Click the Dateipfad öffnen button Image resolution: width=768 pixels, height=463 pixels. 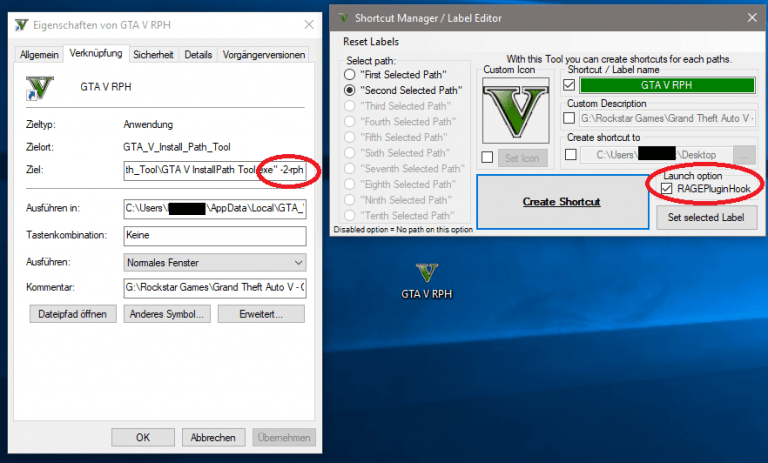pos(71,314)
